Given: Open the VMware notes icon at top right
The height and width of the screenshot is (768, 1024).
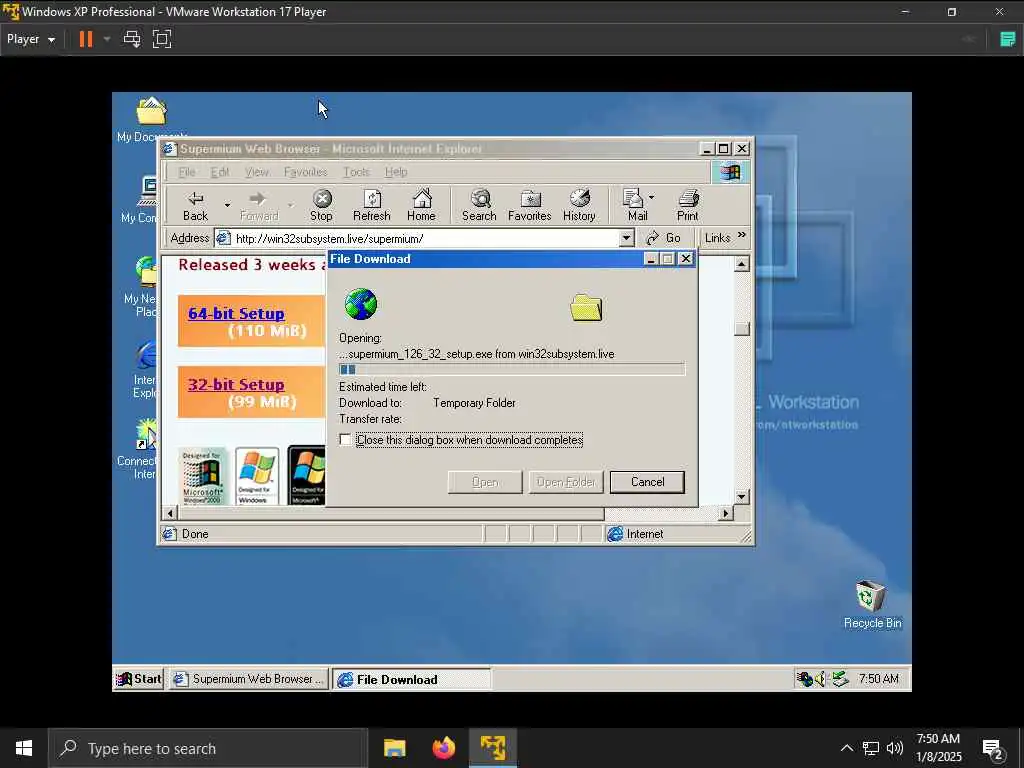Looking at the screenshot, I should click(x=1008, y=39).
